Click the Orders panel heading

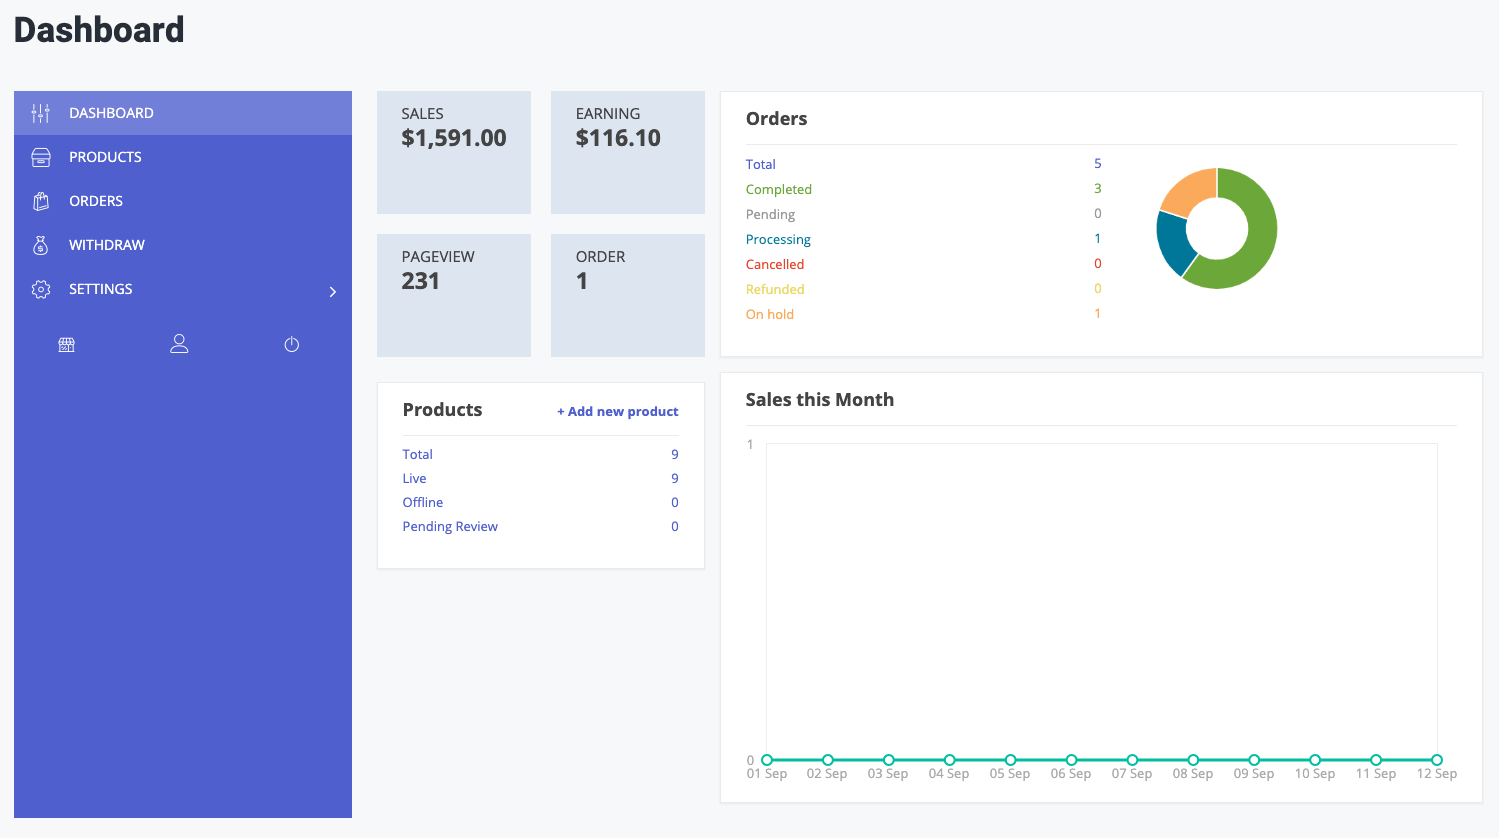pos(776,118)
